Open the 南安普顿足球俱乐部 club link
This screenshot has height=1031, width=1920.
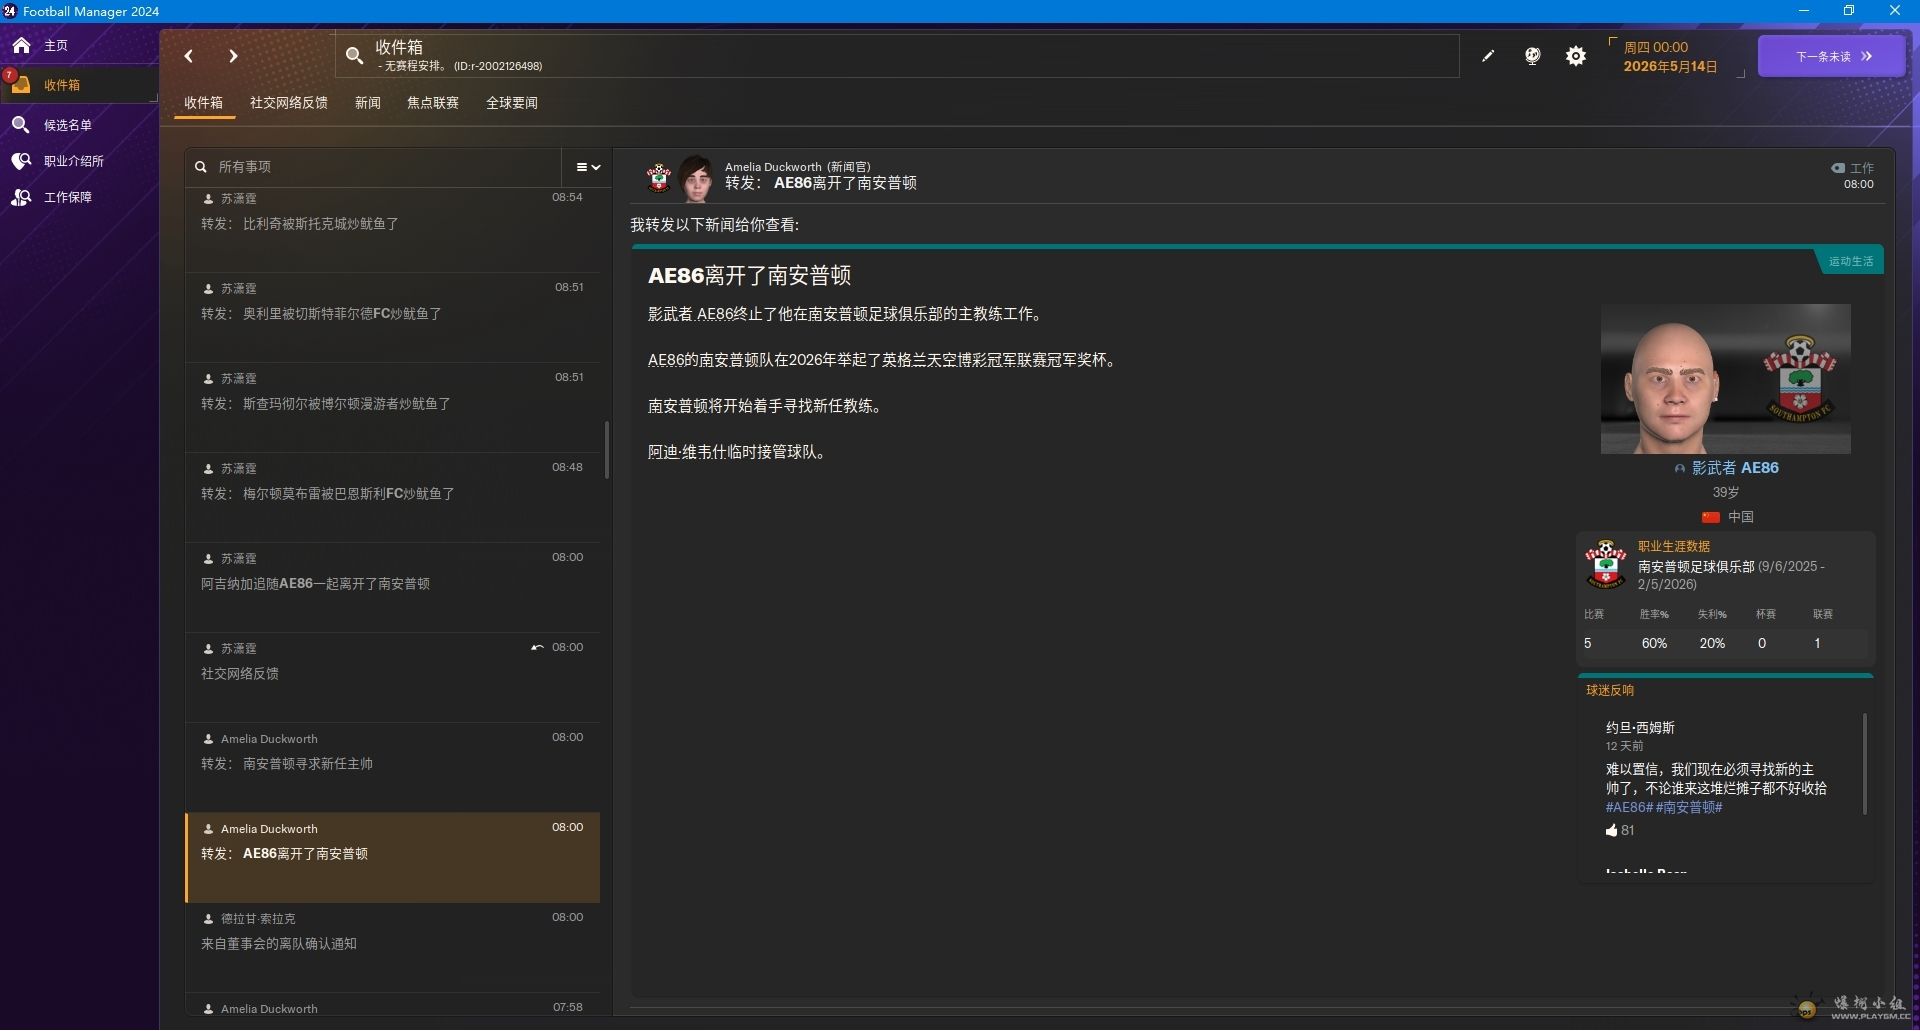point(1696,567)
